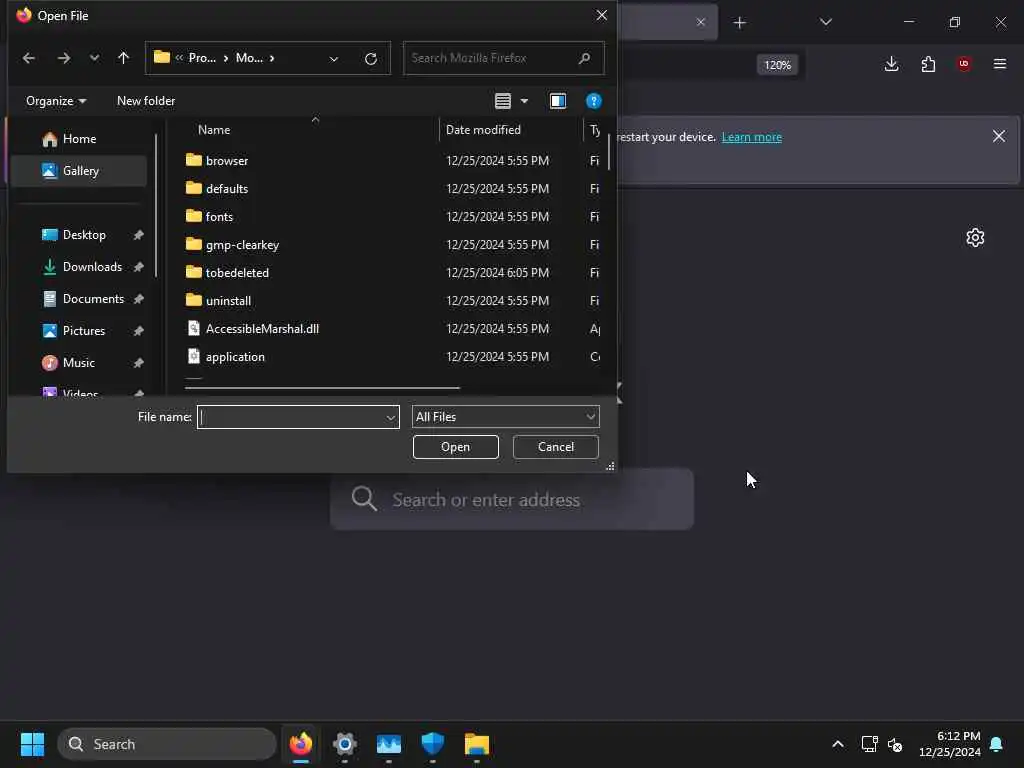Open Desktop in navigation pane
This screenshot has height=768, width=1024.
(x=84, y=234)
